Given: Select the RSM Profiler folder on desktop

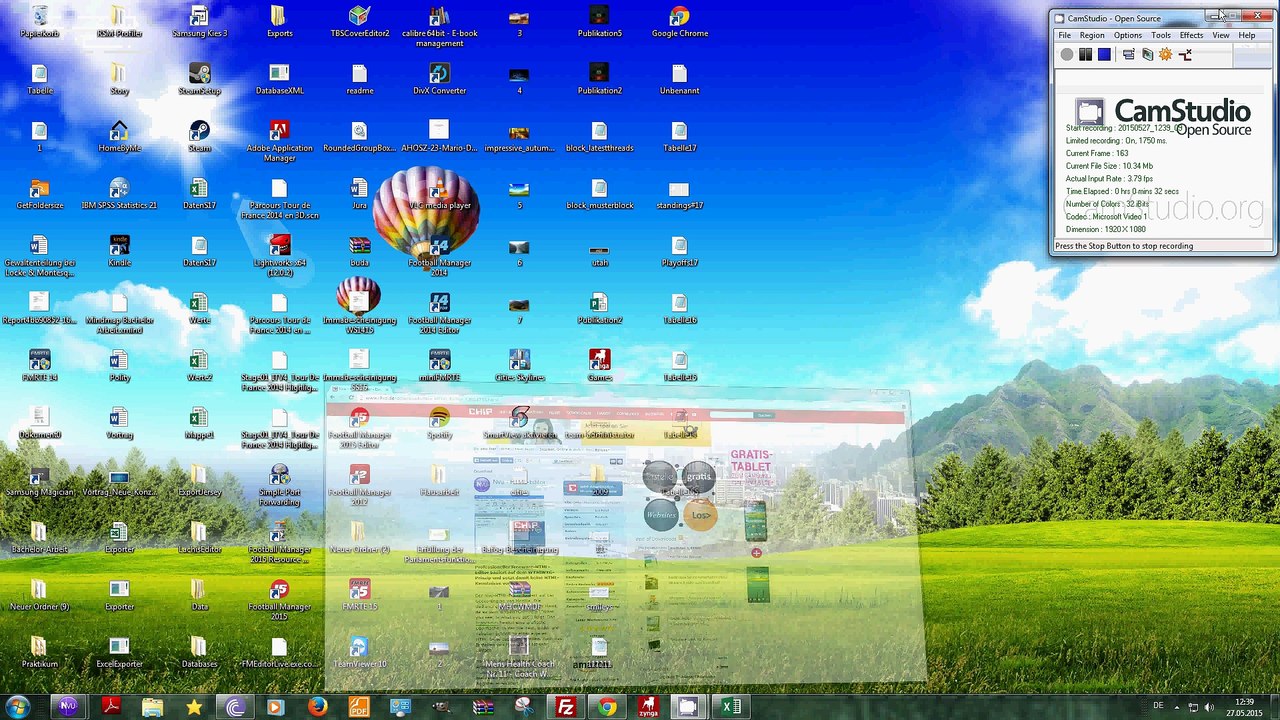Looking at the screenshot, I should (x=119, y=21).
